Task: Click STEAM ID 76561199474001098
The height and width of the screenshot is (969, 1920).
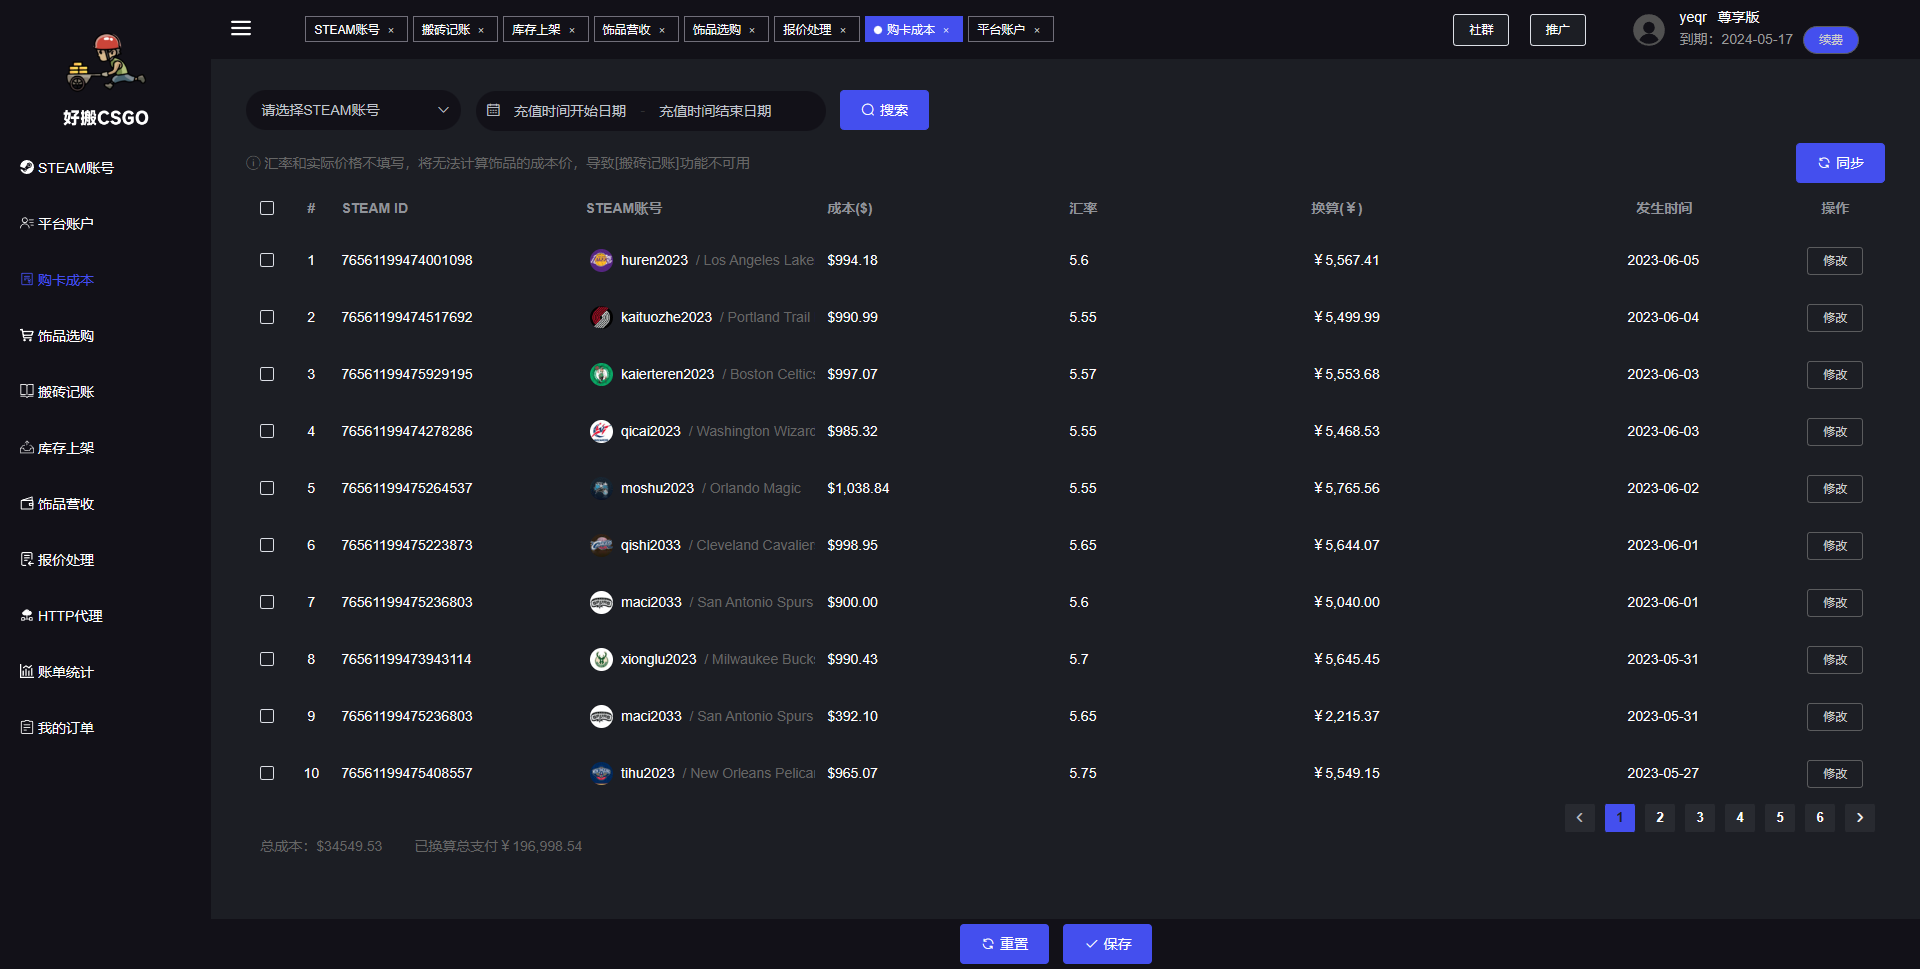Action: pyautogui.click(x=407, y=260)
